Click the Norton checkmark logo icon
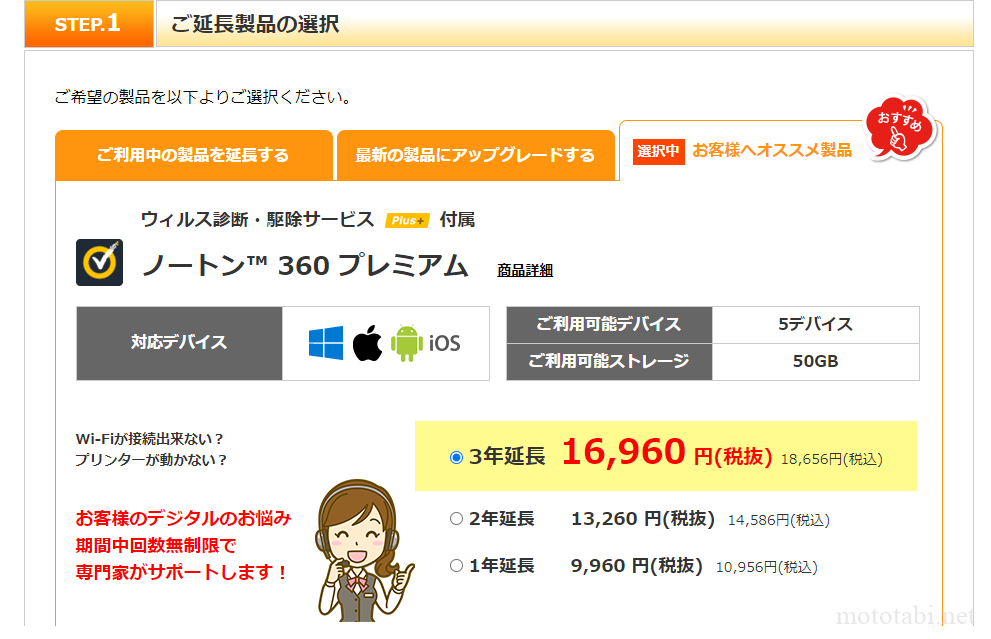Viewport: 991px width, 639px height. point(99,262)
